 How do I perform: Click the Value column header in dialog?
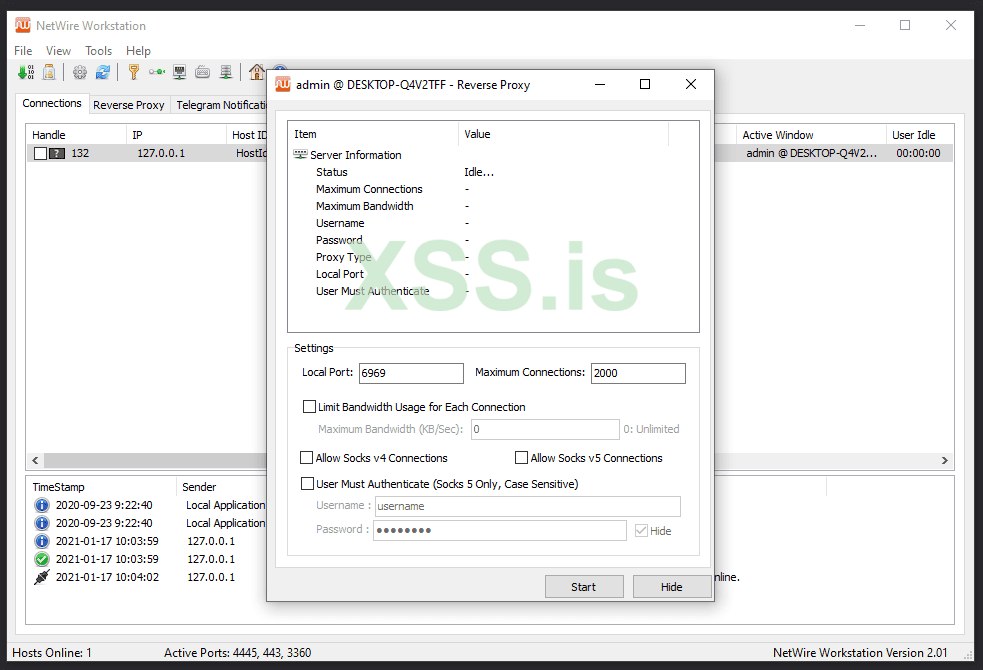click(564, 134)
